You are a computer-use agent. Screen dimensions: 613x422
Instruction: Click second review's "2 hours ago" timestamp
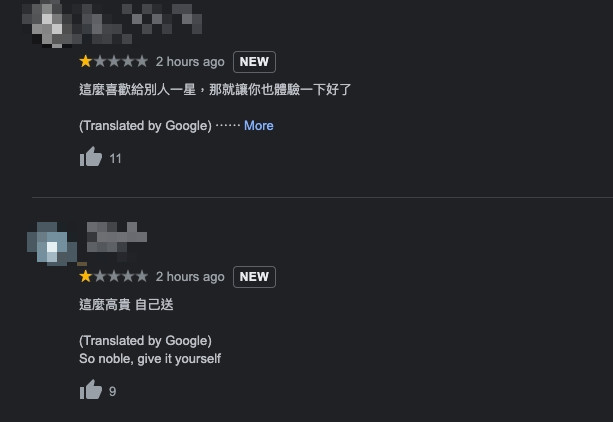tap(190, 276)
